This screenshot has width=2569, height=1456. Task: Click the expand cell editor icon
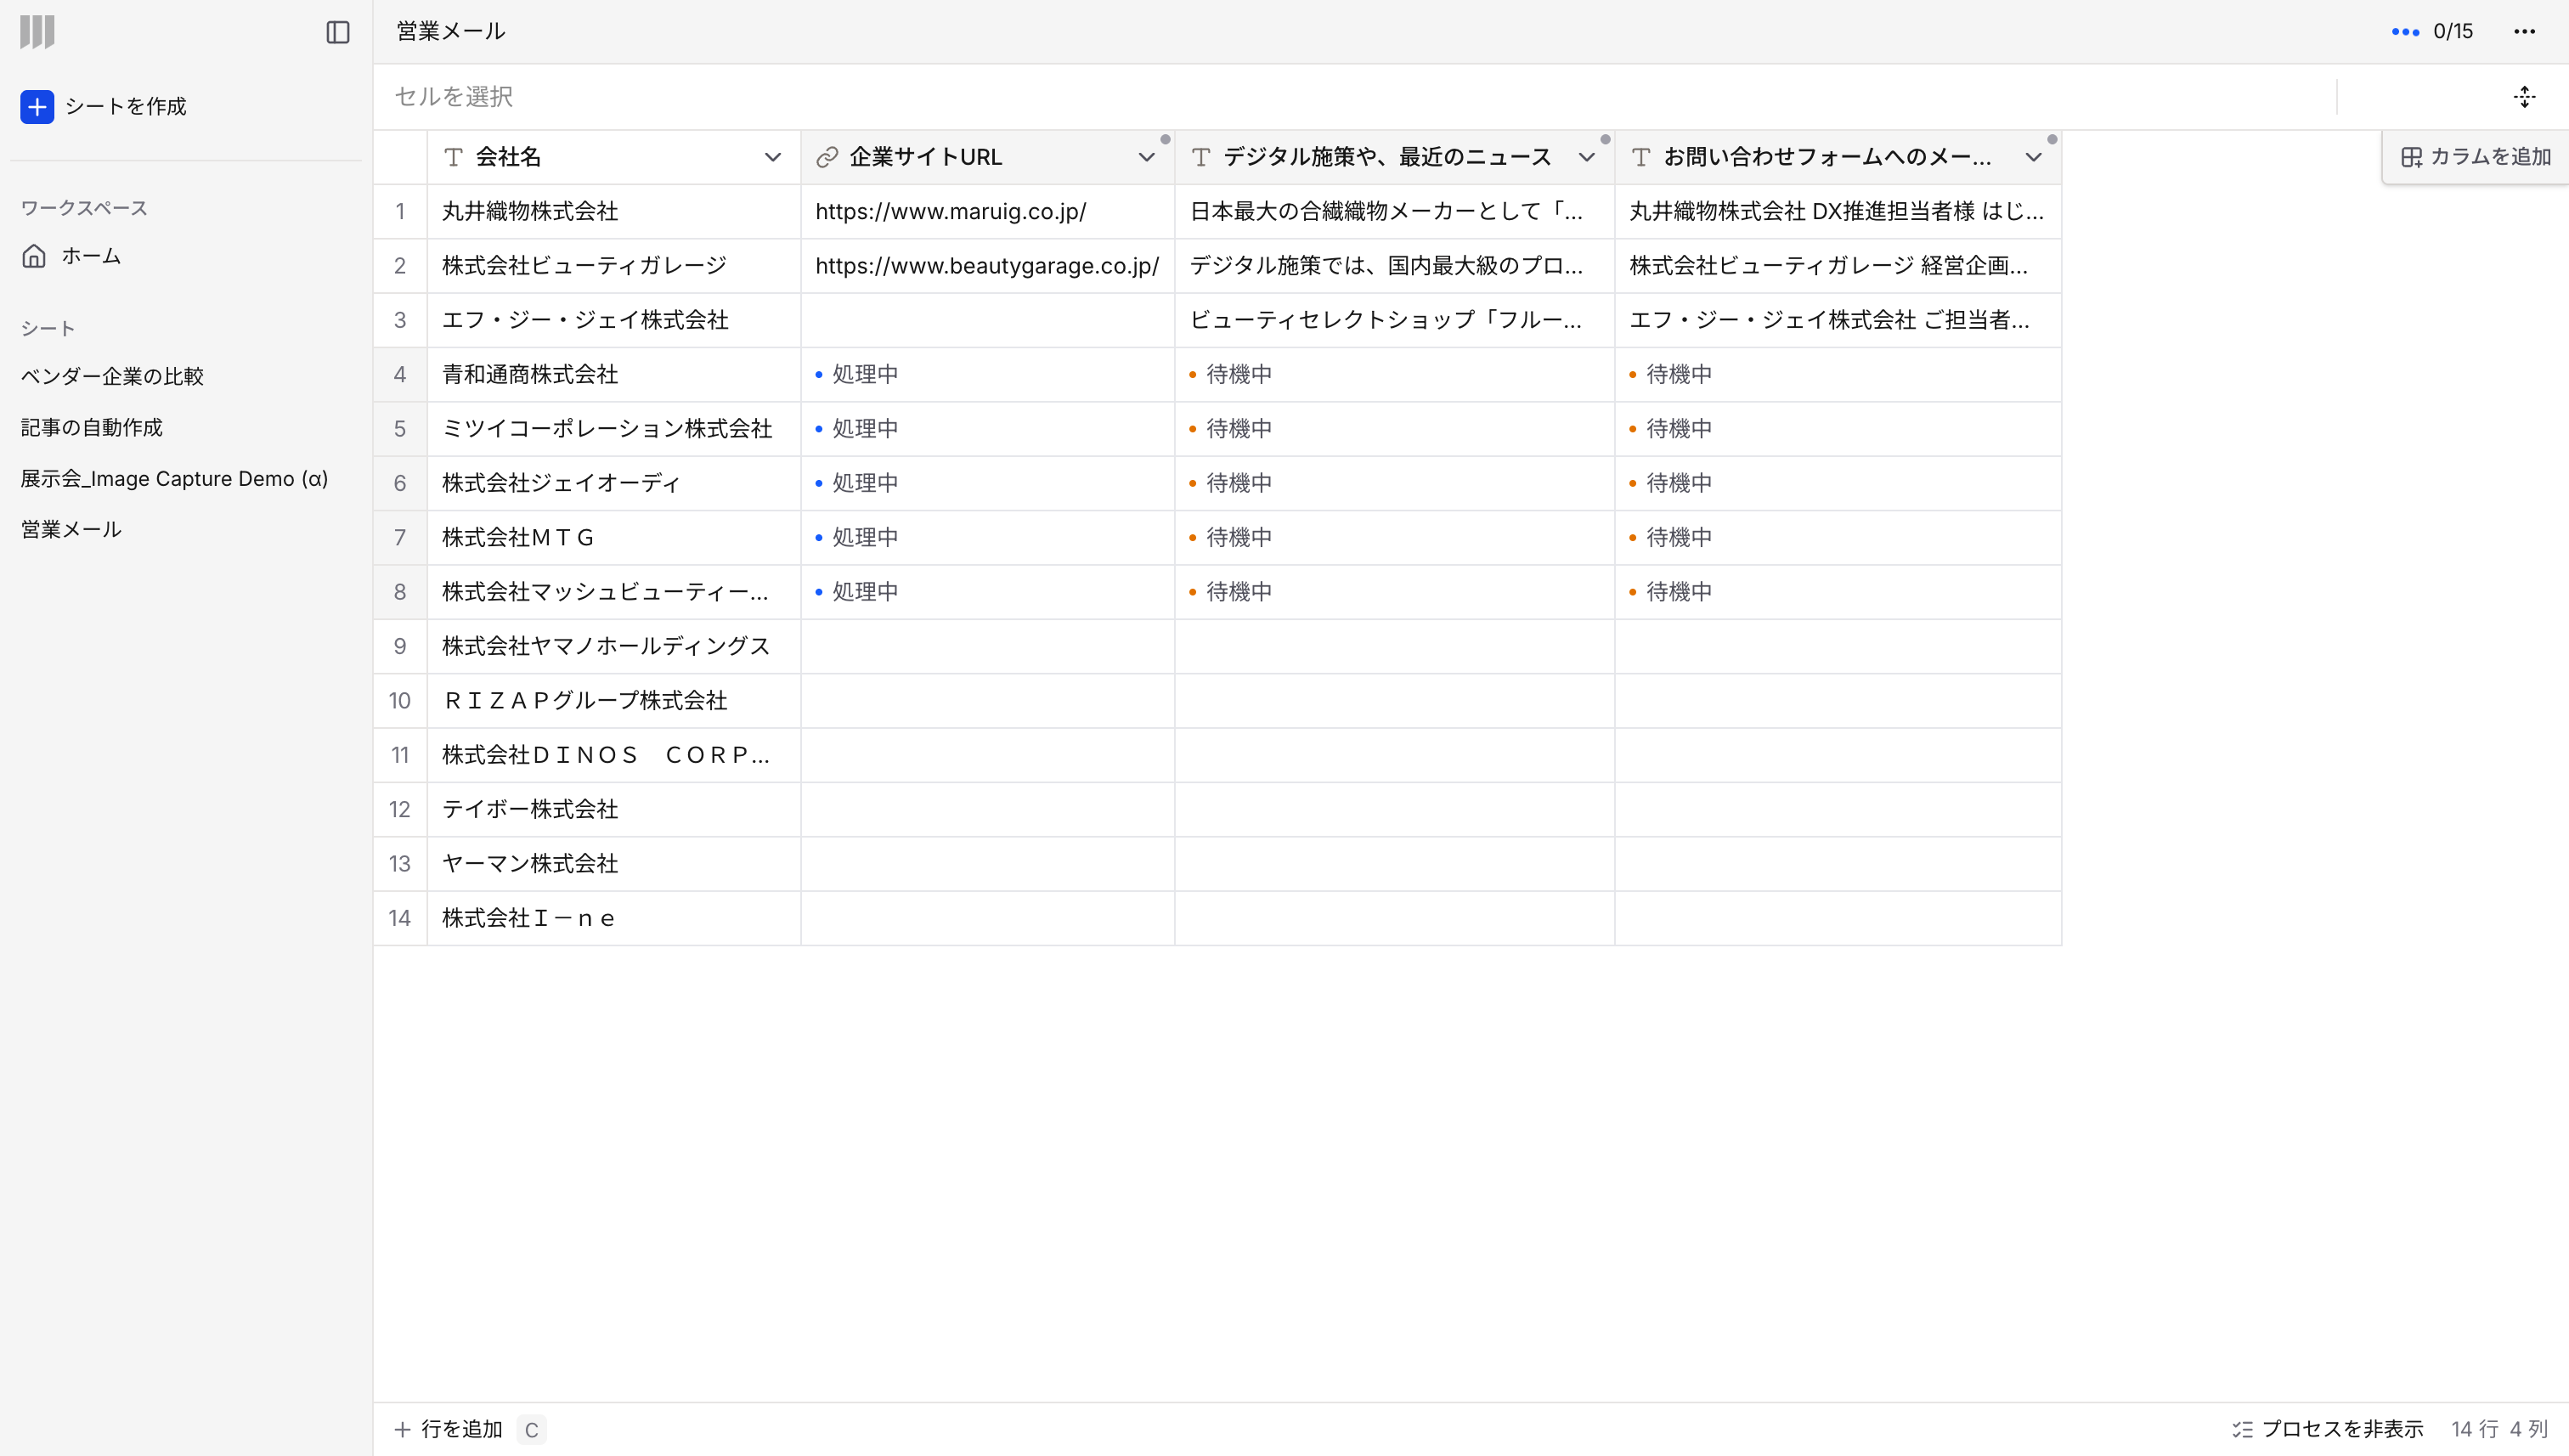click(2524, 97)
